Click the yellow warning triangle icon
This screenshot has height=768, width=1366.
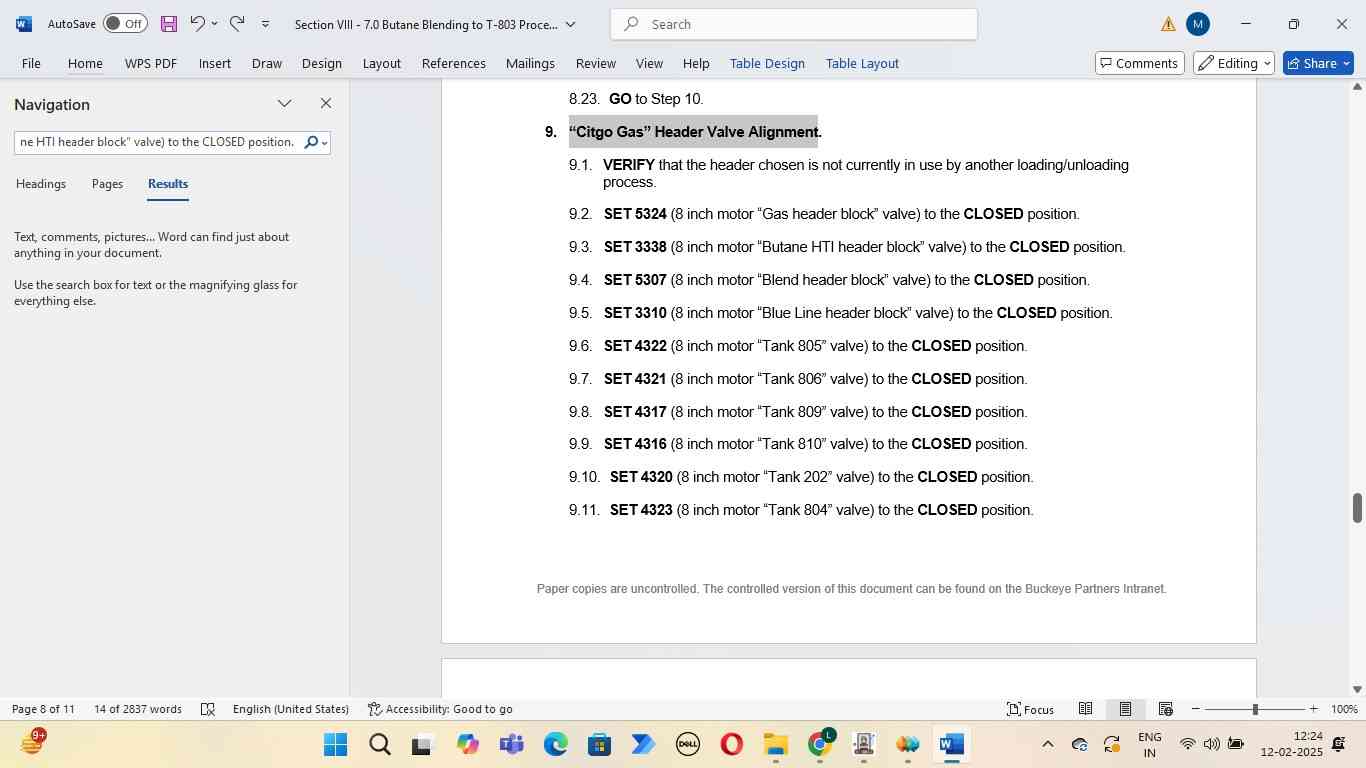1168,24
